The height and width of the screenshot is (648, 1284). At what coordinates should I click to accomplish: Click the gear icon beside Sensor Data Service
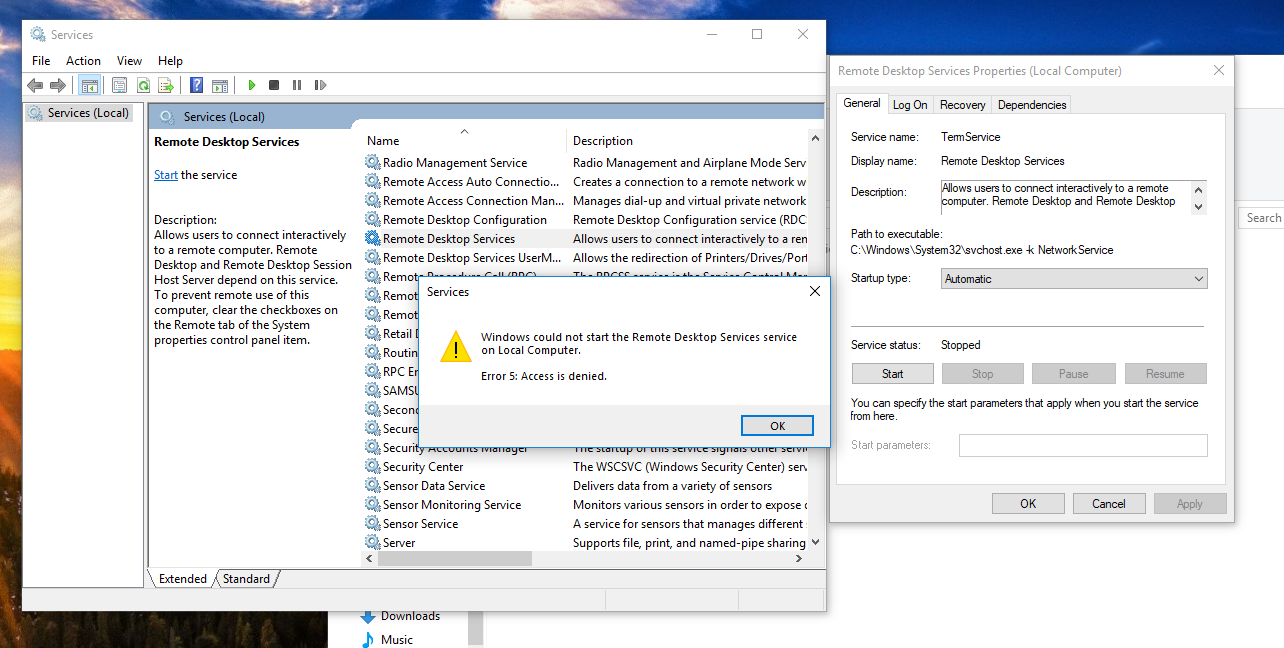[x=373, y=485]
